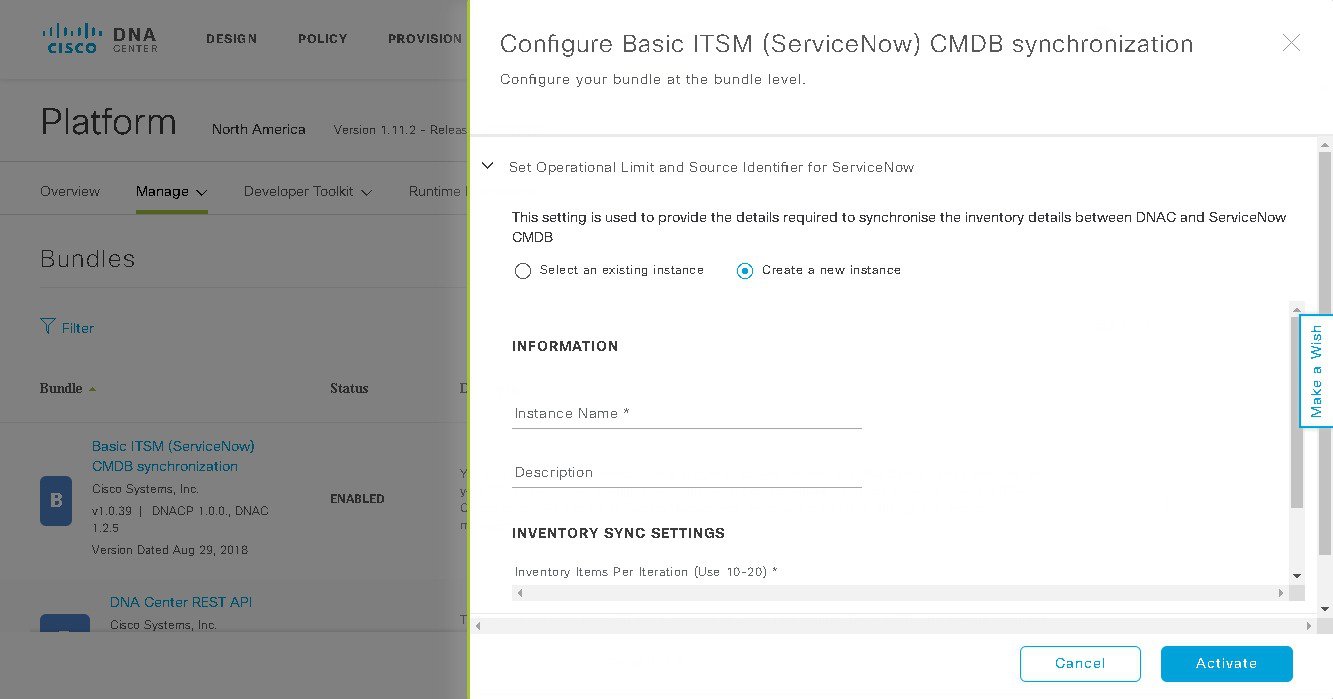
Task: Click the Bundle column sort arrow
Action: tap(92, 389)
